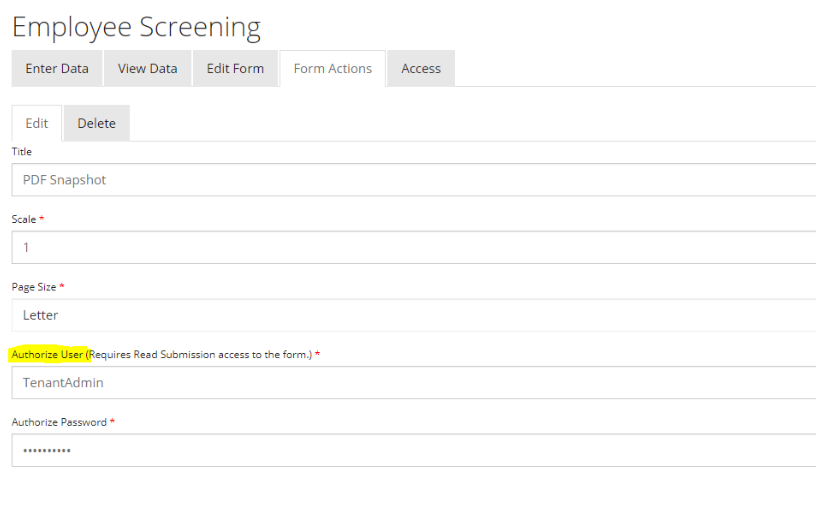Image resolution: width=839 pixels, height=517 pixels.
Task: Click the Authorize Password label
Action: coord(59,422)
